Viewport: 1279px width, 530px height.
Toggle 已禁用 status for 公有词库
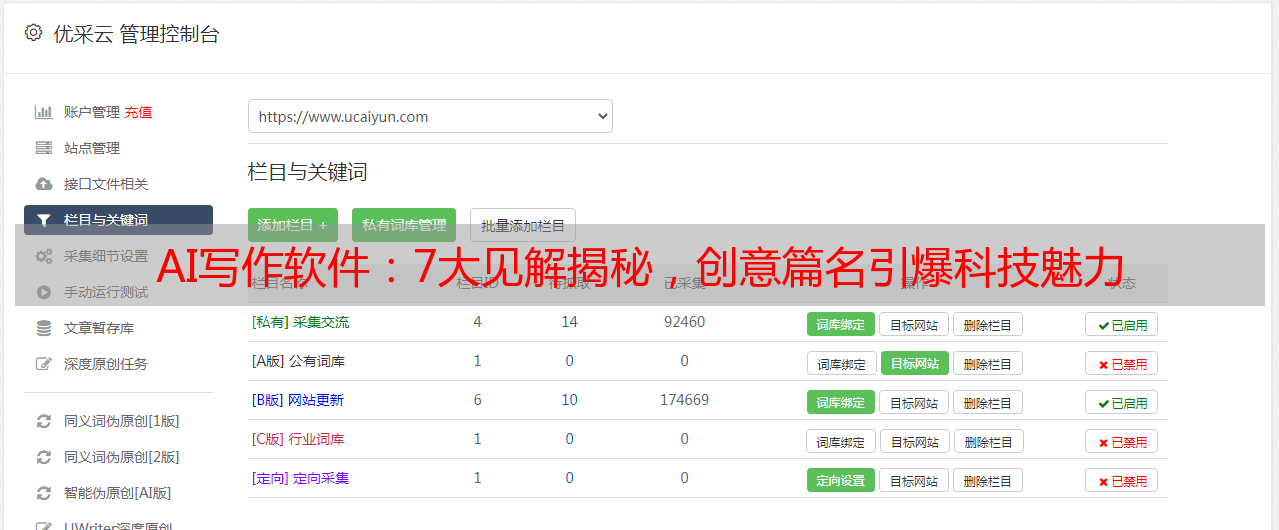(1122, 363)
